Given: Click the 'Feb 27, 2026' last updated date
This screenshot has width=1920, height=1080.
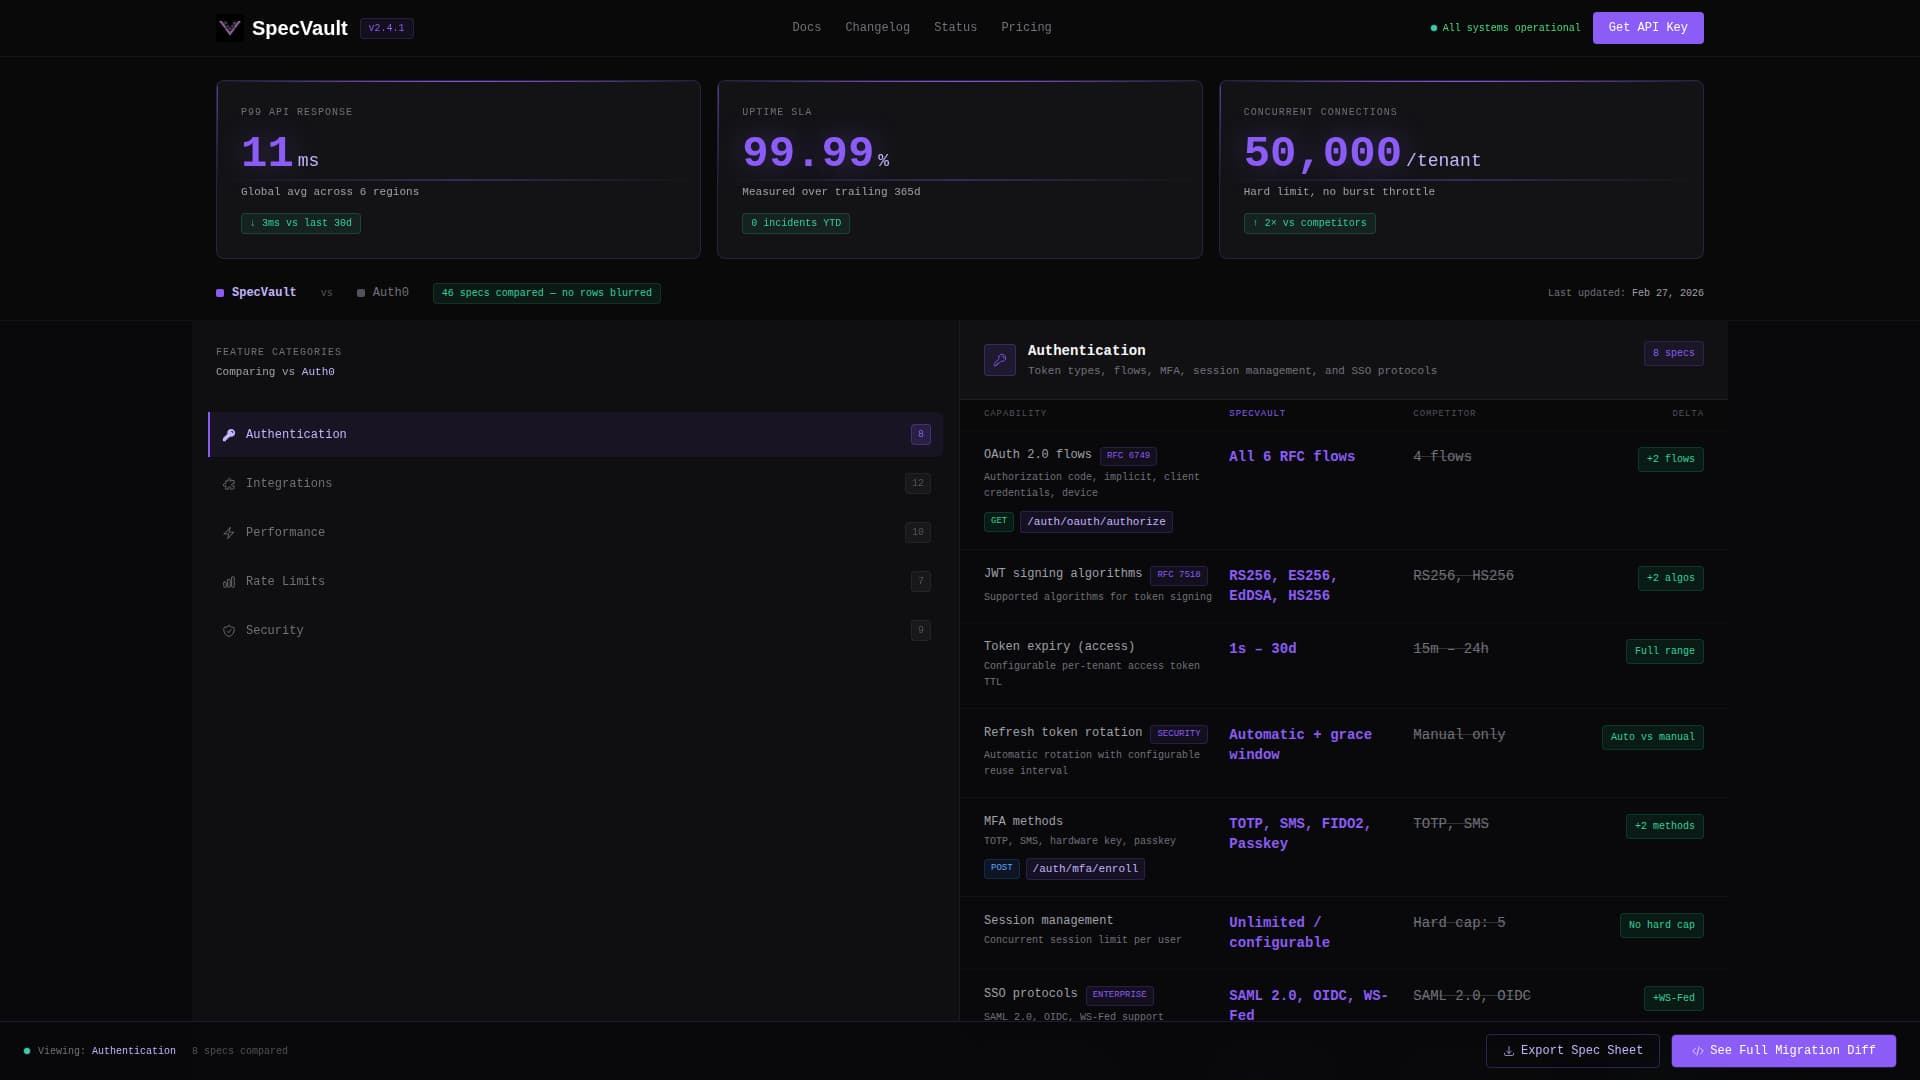Looking at the screenshot, I should tap(1668, 293).
